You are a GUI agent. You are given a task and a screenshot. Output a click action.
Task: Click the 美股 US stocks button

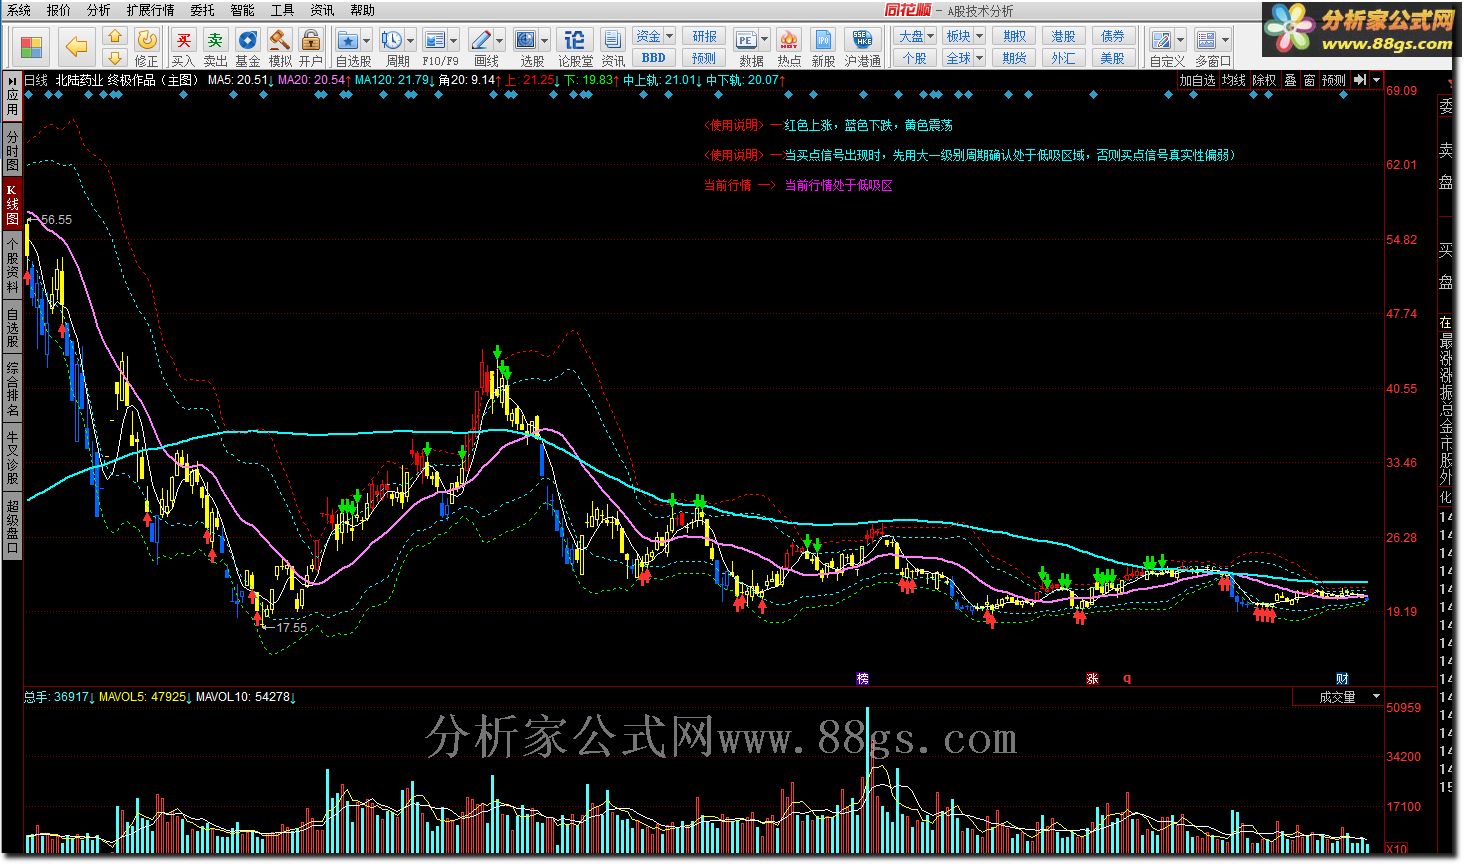click(1112, 58)
